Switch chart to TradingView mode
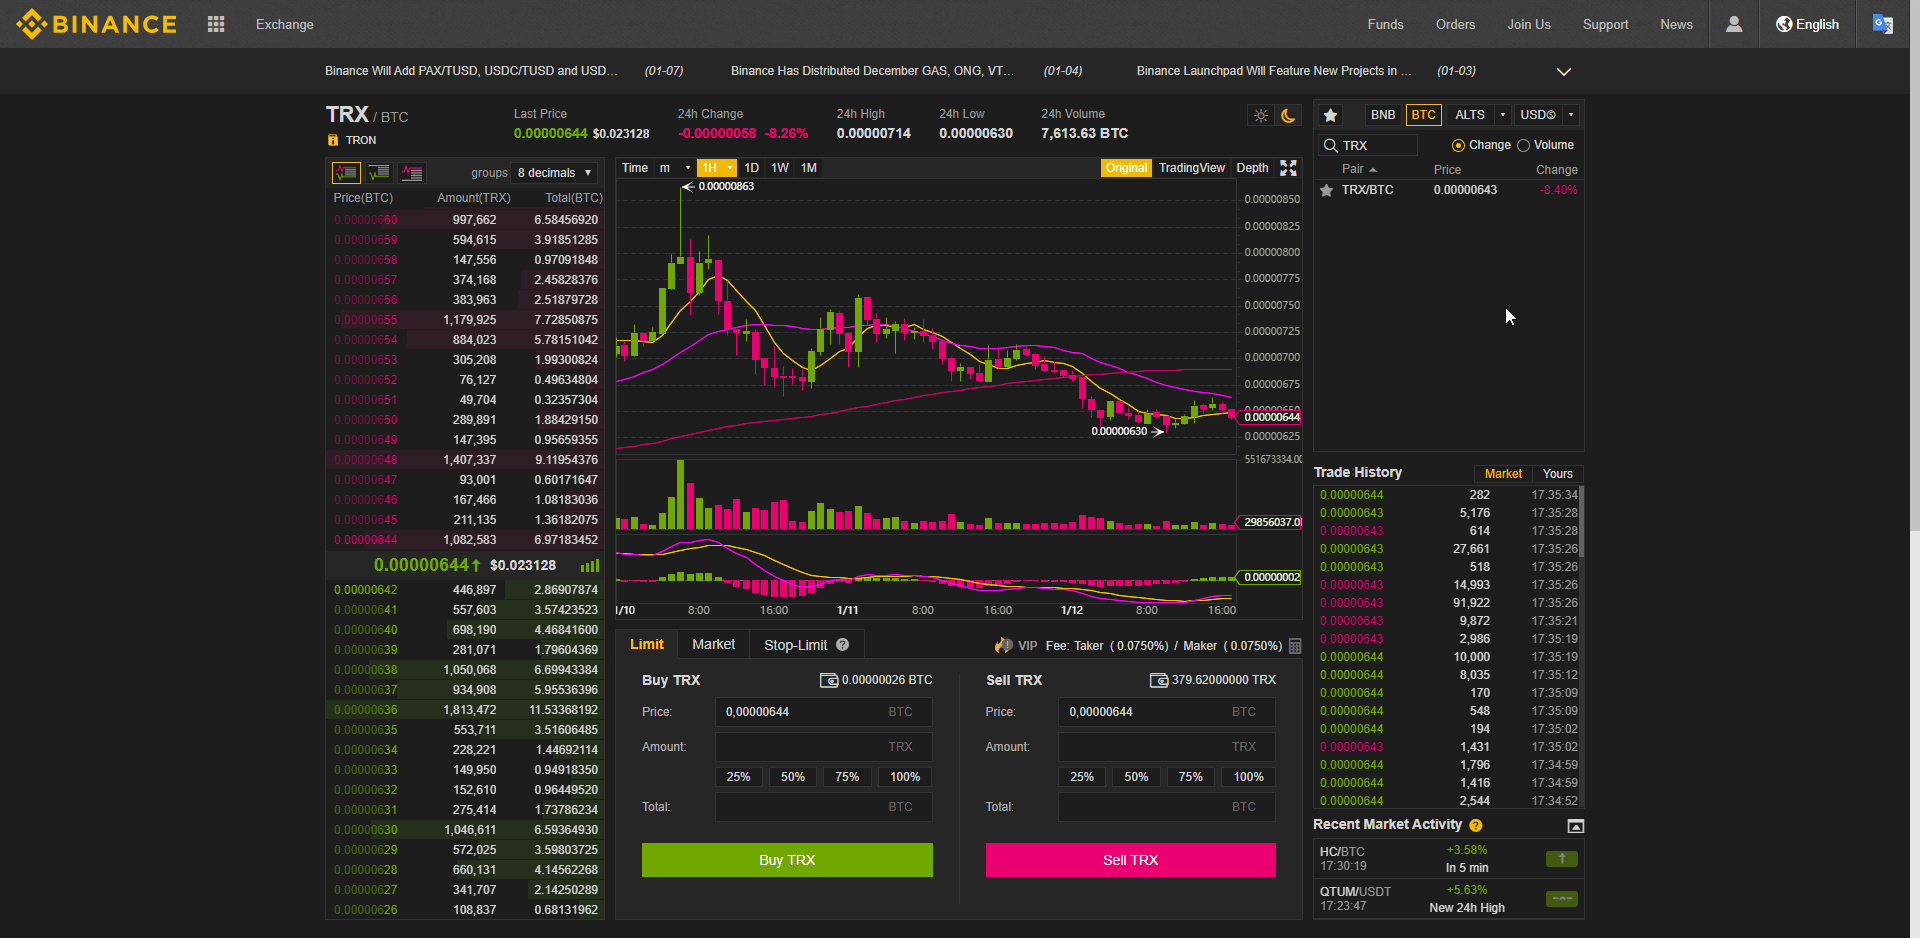The height and width of the screenshot is (938, 1920). (1191, 168)
